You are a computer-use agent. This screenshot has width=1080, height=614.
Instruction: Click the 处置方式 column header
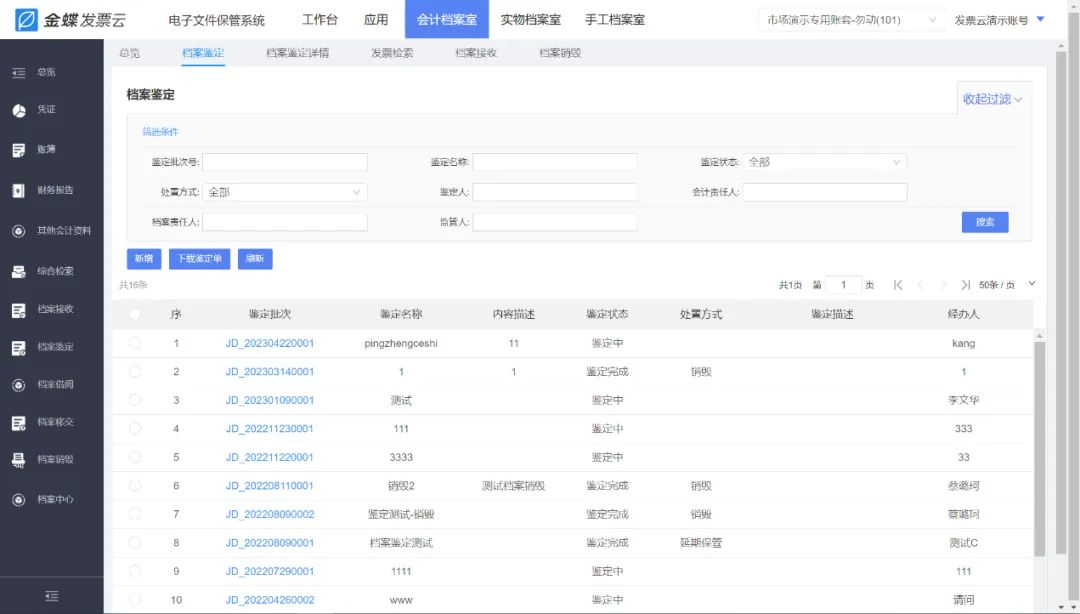pos(700,314)
